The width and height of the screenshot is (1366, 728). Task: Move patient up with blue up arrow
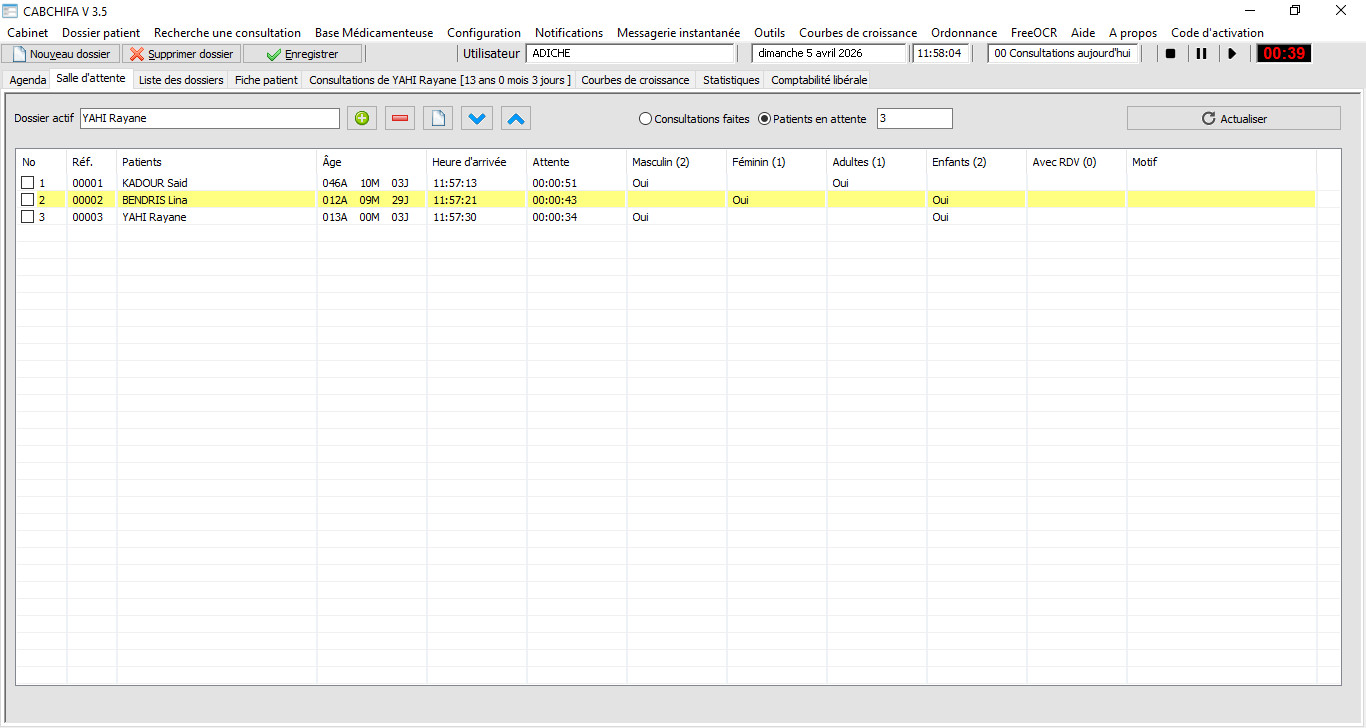(516, 119)
